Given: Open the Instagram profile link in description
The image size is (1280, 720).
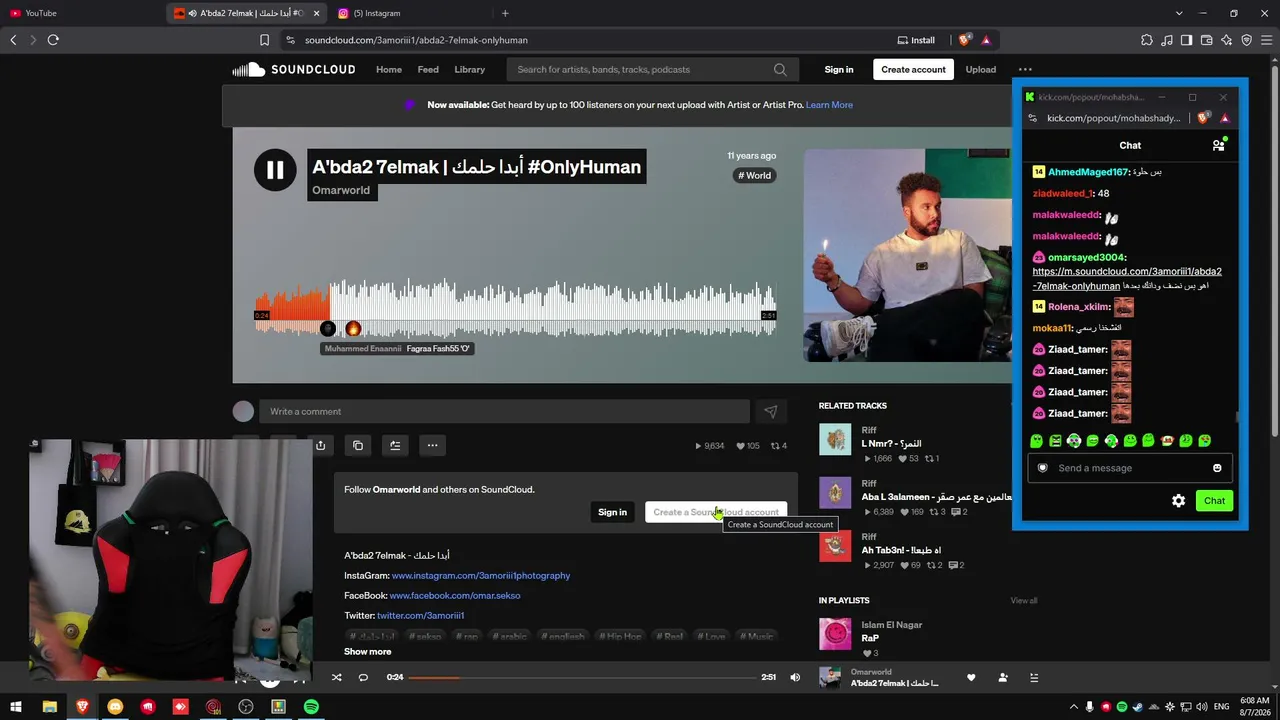Looking at the screenshot, I should (481, 576).
